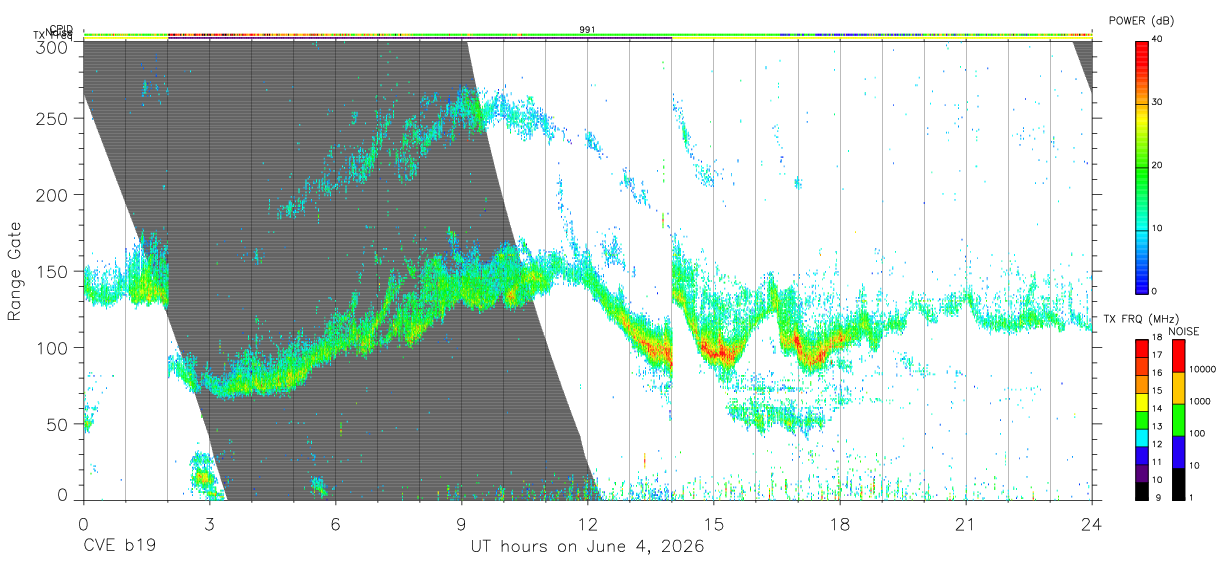Click the x-axis hour tick 18
Image resolution: width=1228 pixels, height=567 pixels.
pyautogui.click(x=839, y=523)
